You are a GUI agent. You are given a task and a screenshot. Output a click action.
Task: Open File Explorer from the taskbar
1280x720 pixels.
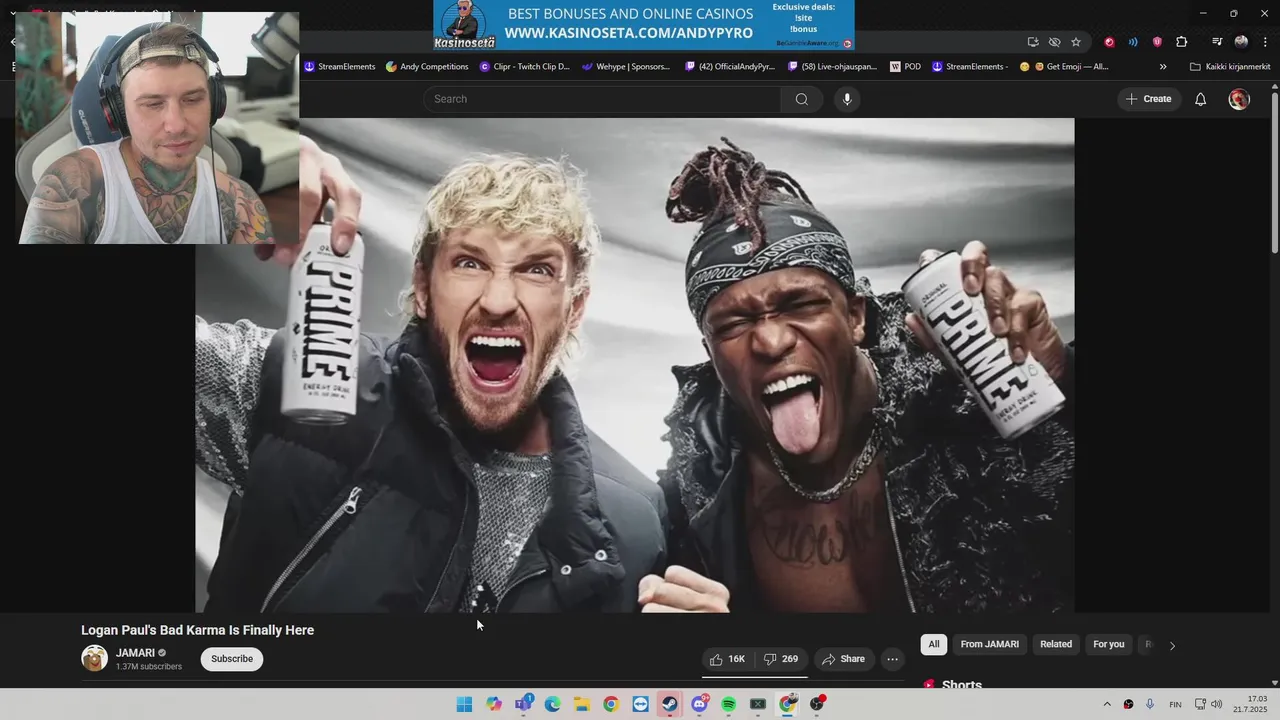coord(582,704)
